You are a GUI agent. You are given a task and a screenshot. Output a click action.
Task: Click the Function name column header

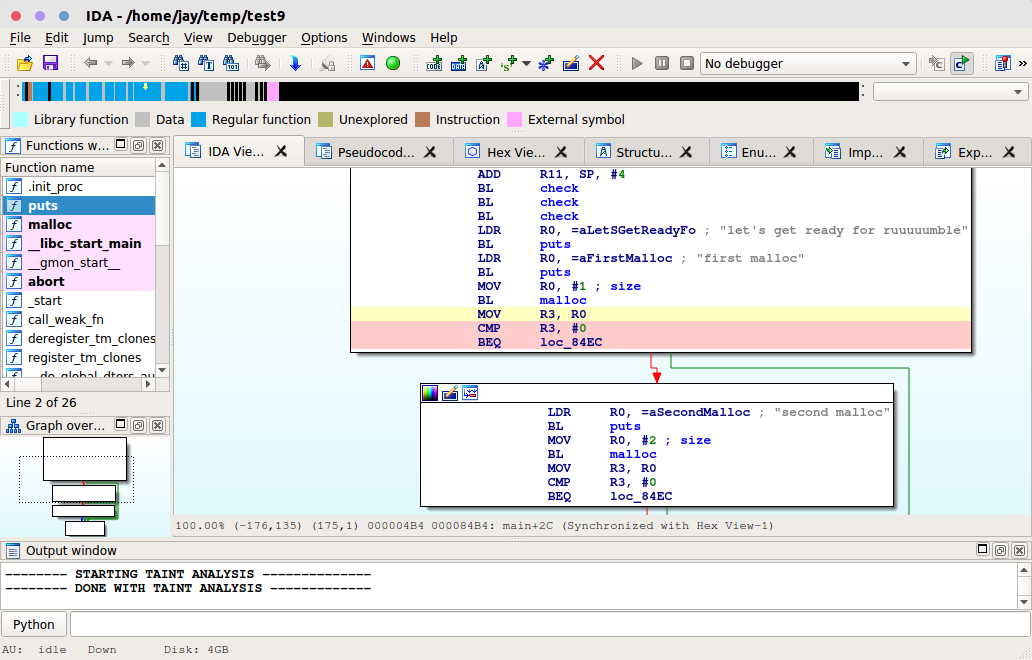click(79, 167)
